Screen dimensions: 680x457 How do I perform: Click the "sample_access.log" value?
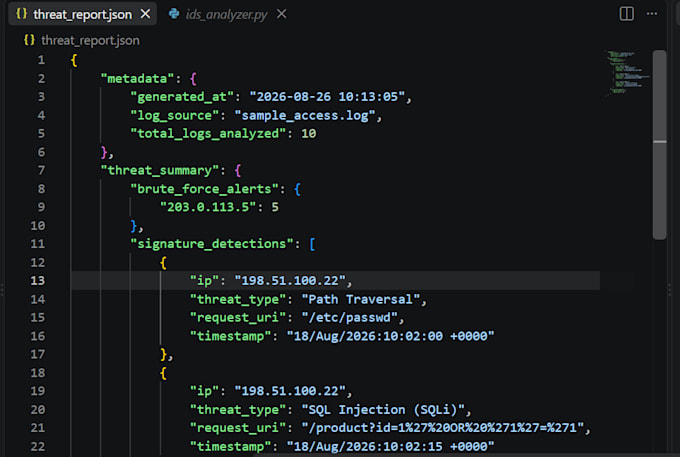(x=304, y=115)
